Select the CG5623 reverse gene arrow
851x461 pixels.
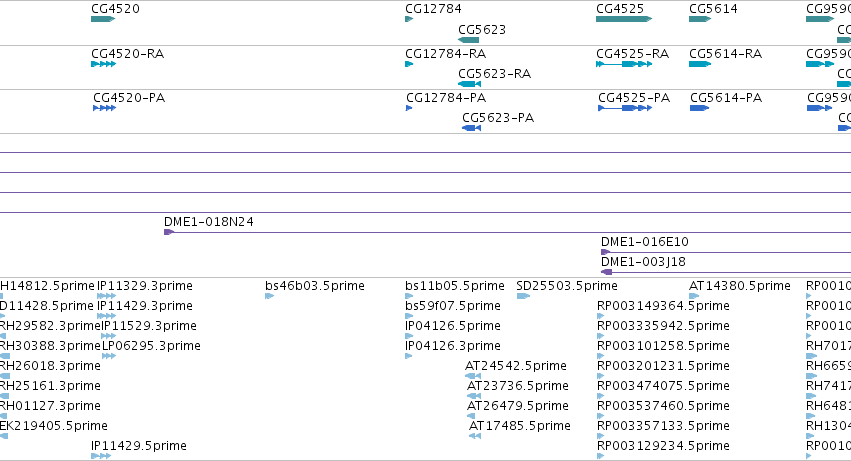(468, 40)
